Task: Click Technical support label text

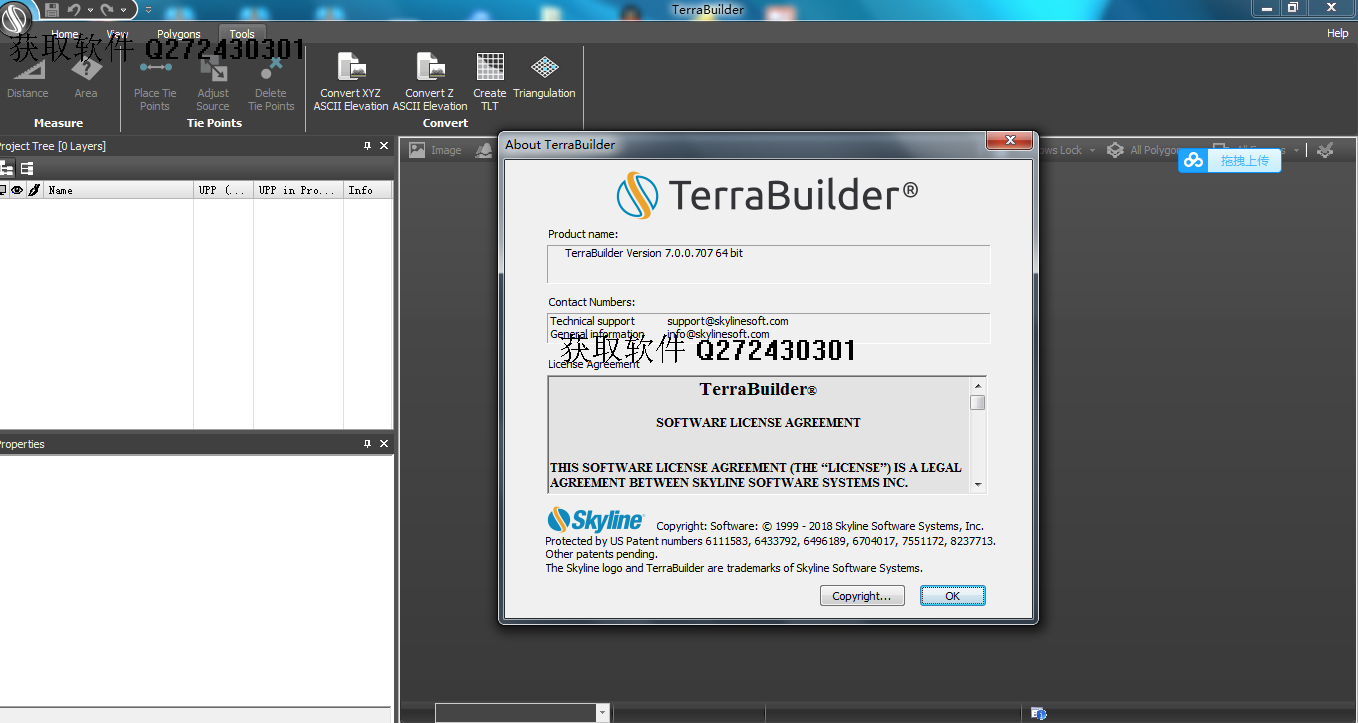Action: [x=592, y=321]
